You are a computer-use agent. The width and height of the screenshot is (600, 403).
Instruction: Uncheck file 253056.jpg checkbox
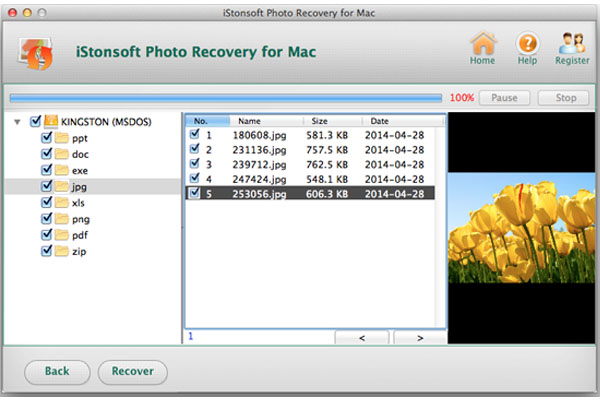click(195, 193)
